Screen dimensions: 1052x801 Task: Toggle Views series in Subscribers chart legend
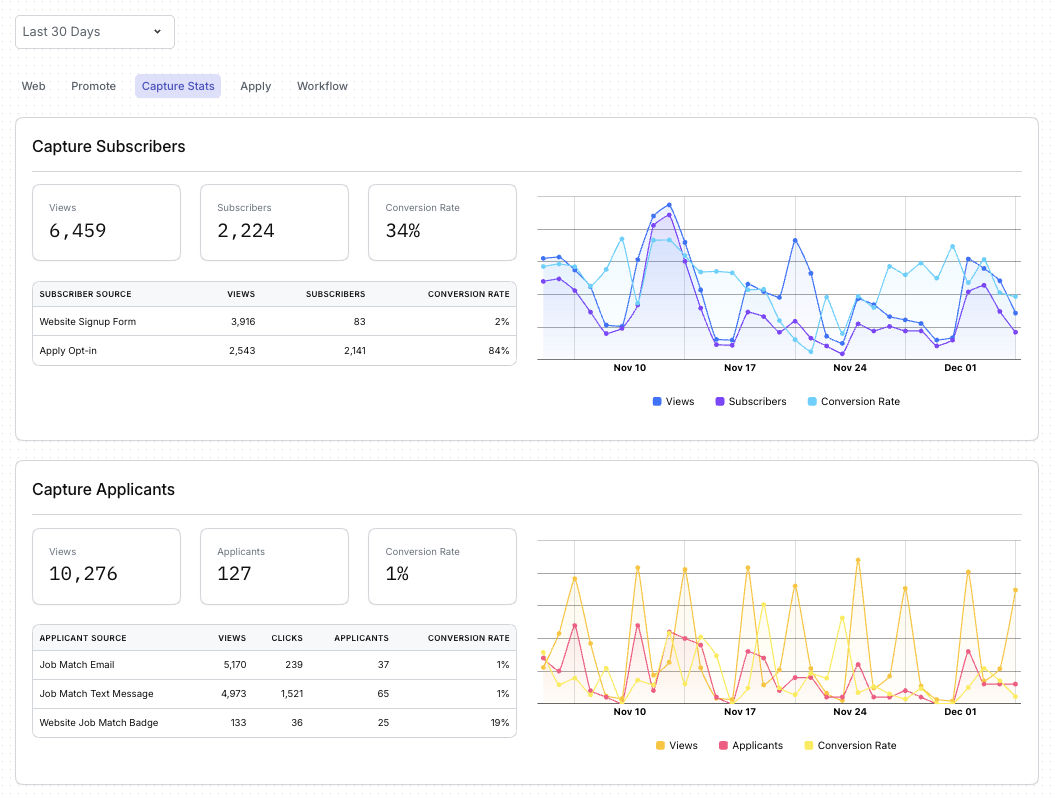pos(672,401)
